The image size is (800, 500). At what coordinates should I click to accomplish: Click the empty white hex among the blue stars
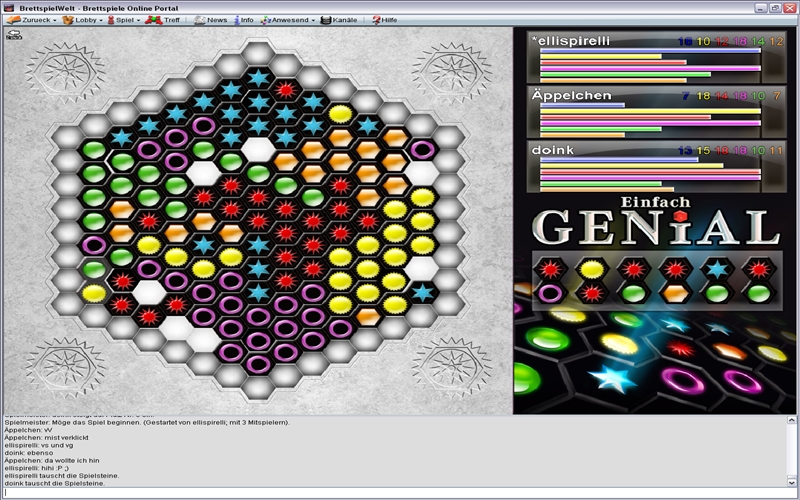pyautogui.click(x=258, y=149)
